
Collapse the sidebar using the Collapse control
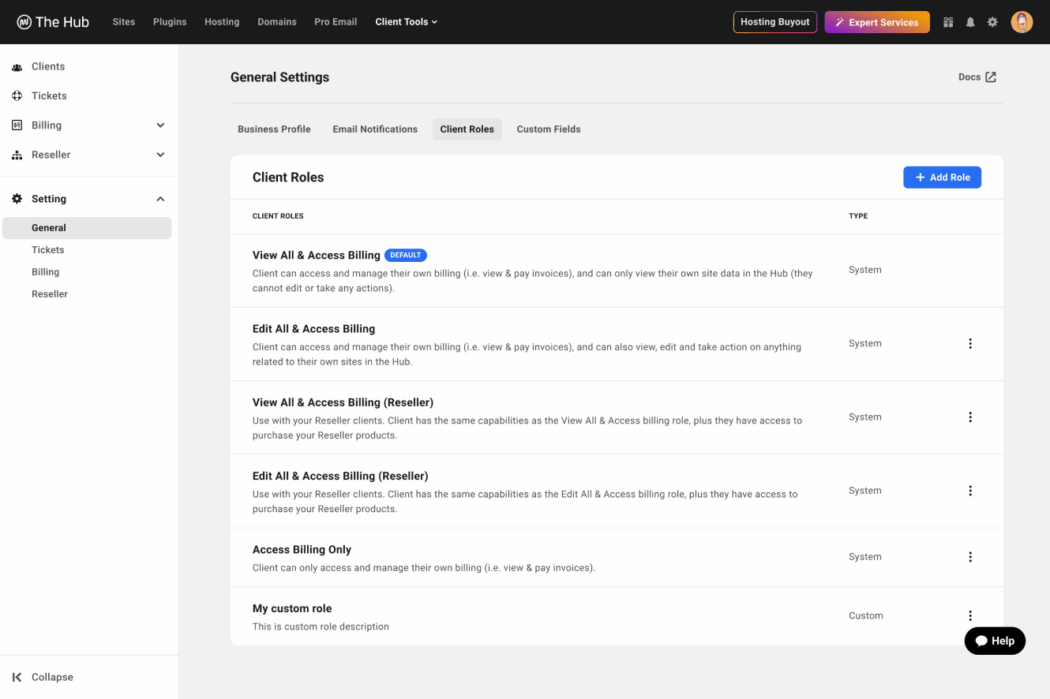[44, 677]
